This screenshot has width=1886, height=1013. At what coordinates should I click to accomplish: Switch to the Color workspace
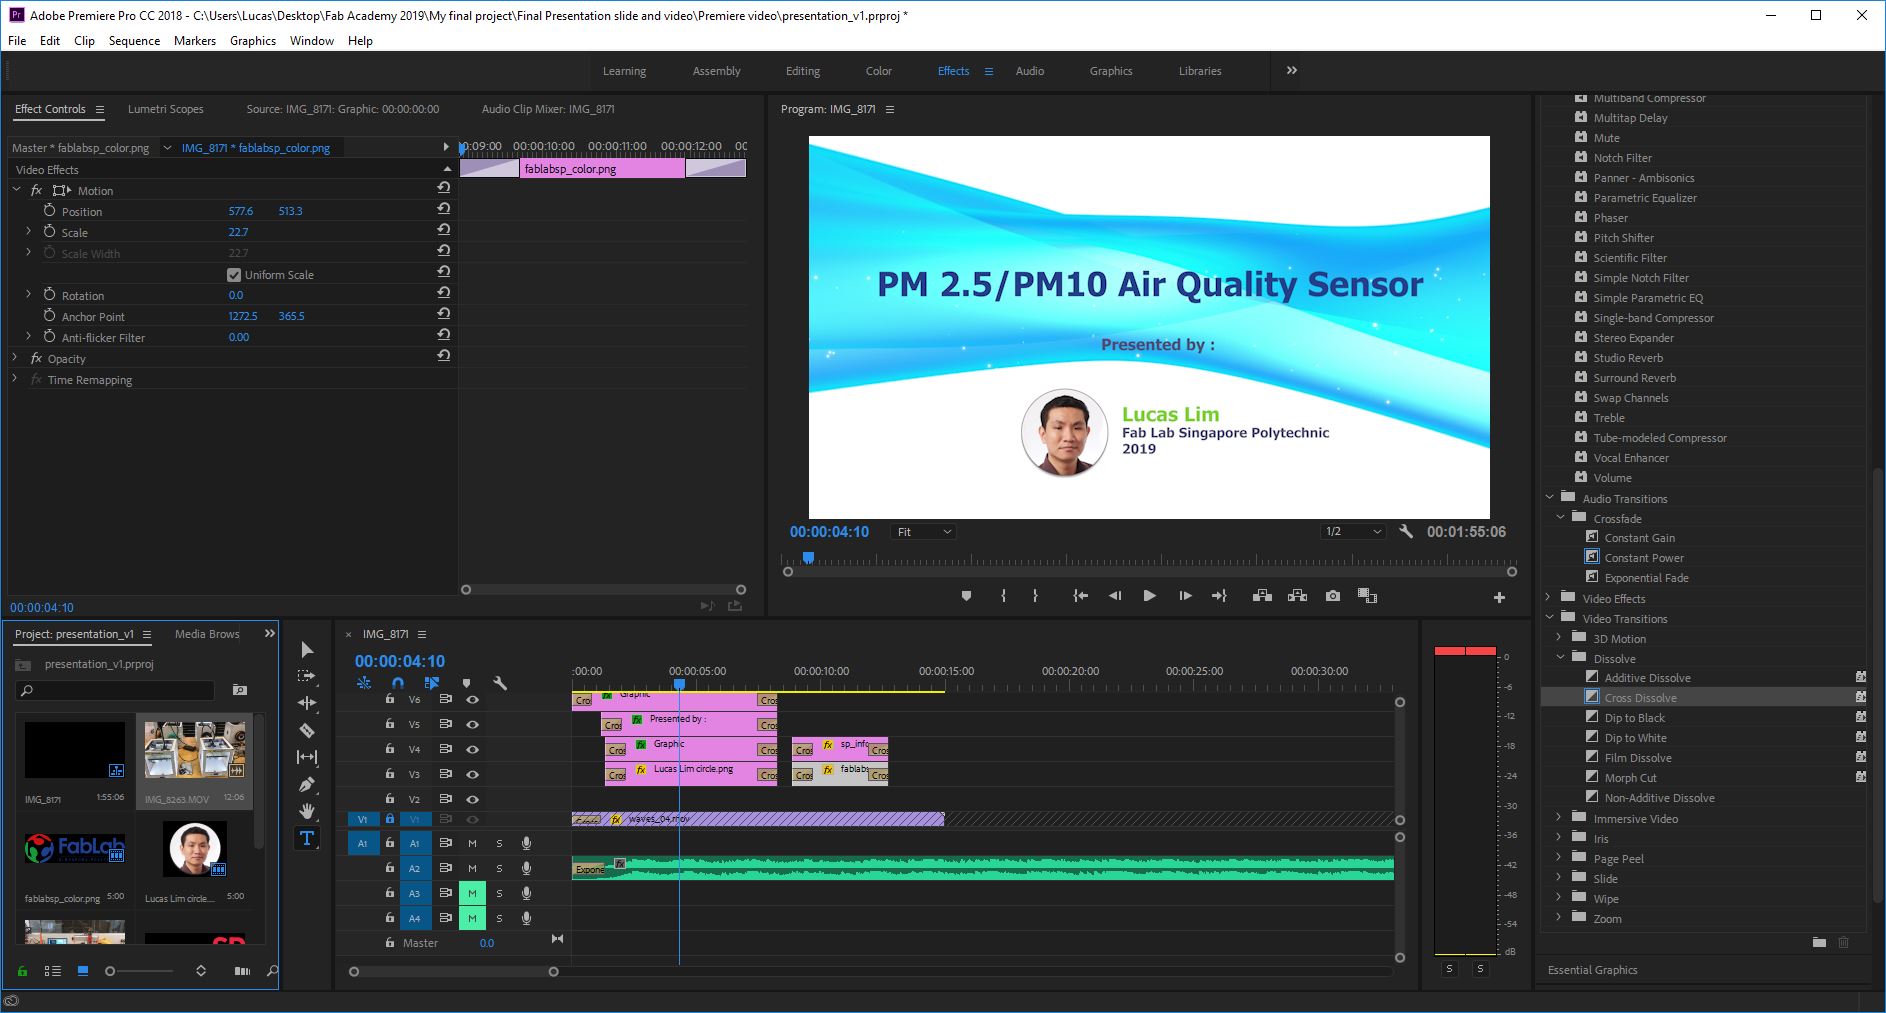[879, 71]
